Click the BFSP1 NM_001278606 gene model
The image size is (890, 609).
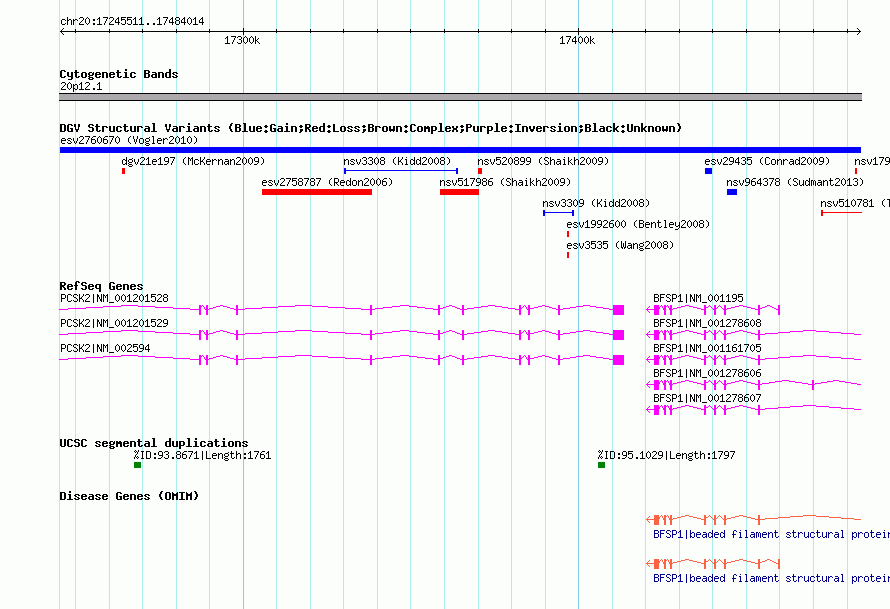click(754, 385)
